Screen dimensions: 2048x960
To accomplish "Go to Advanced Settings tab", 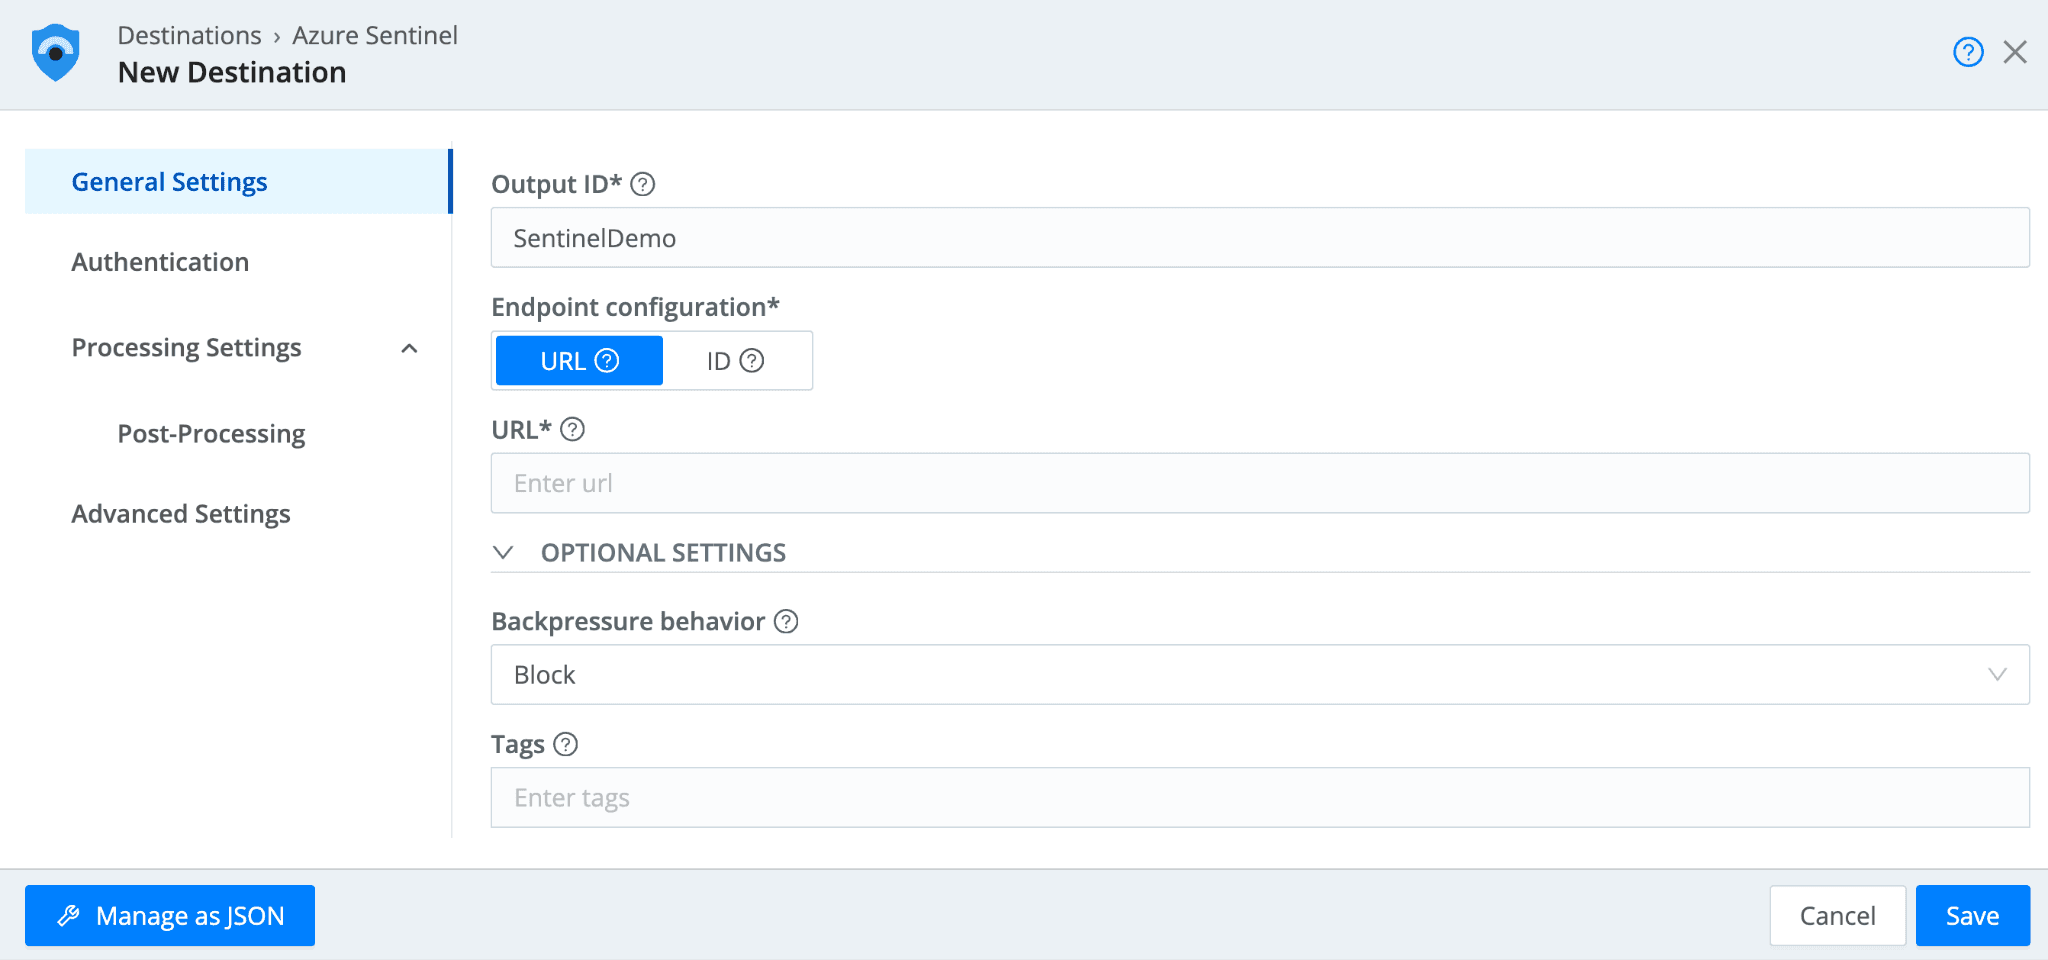I will point(181,514).
